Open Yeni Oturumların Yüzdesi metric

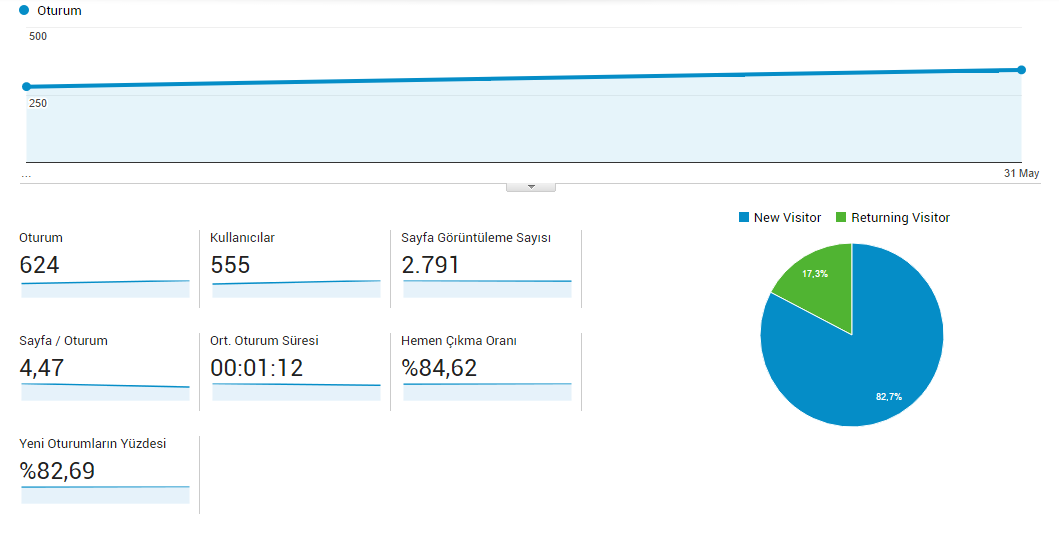[105, 471]
